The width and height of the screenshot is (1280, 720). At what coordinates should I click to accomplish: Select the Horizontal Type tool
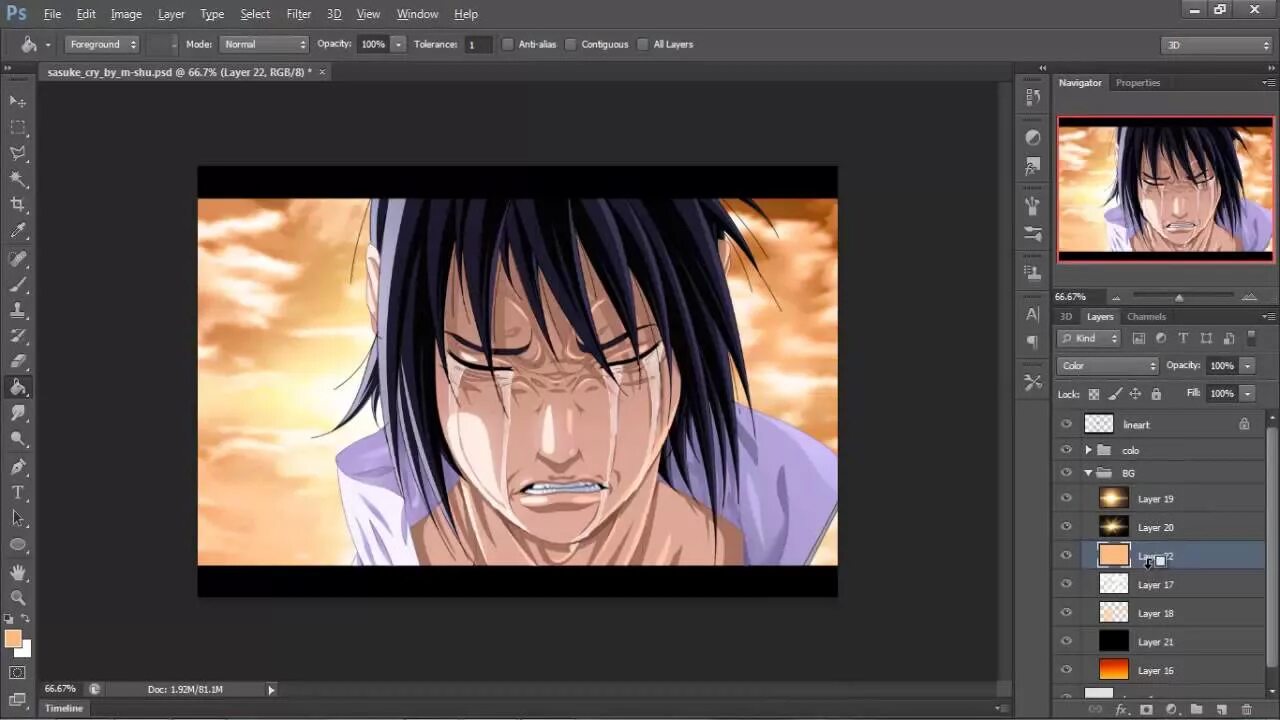[18, 493]
